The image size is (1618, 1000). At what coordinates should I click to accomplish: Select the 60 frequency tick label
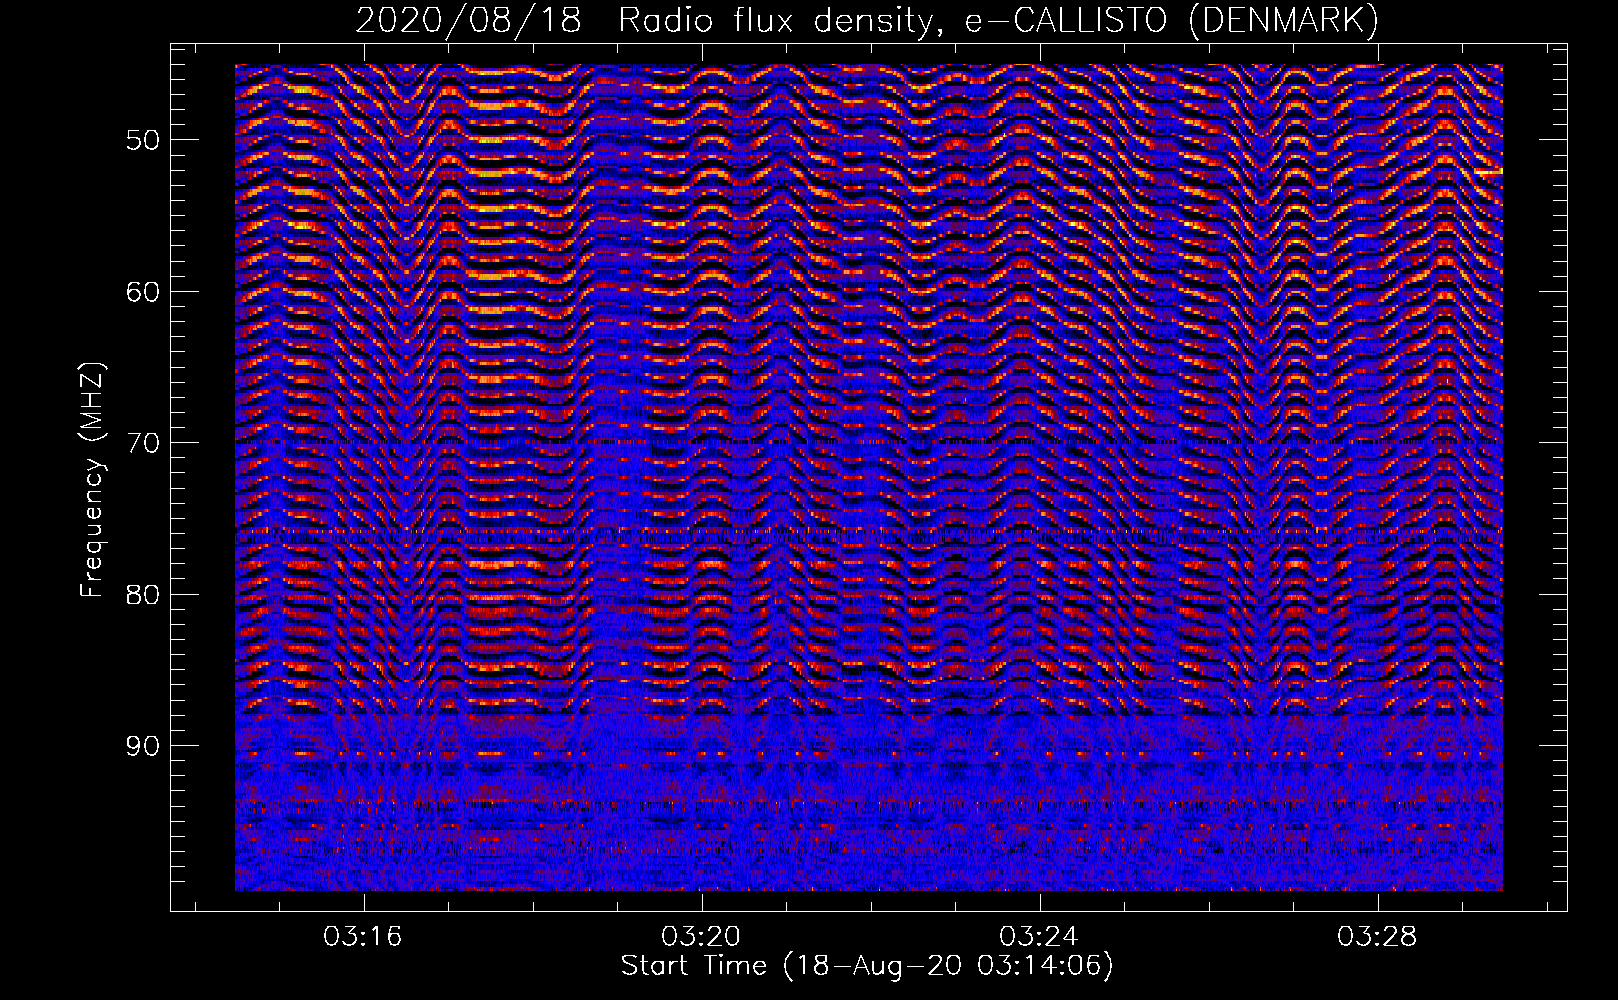(143, 292)
